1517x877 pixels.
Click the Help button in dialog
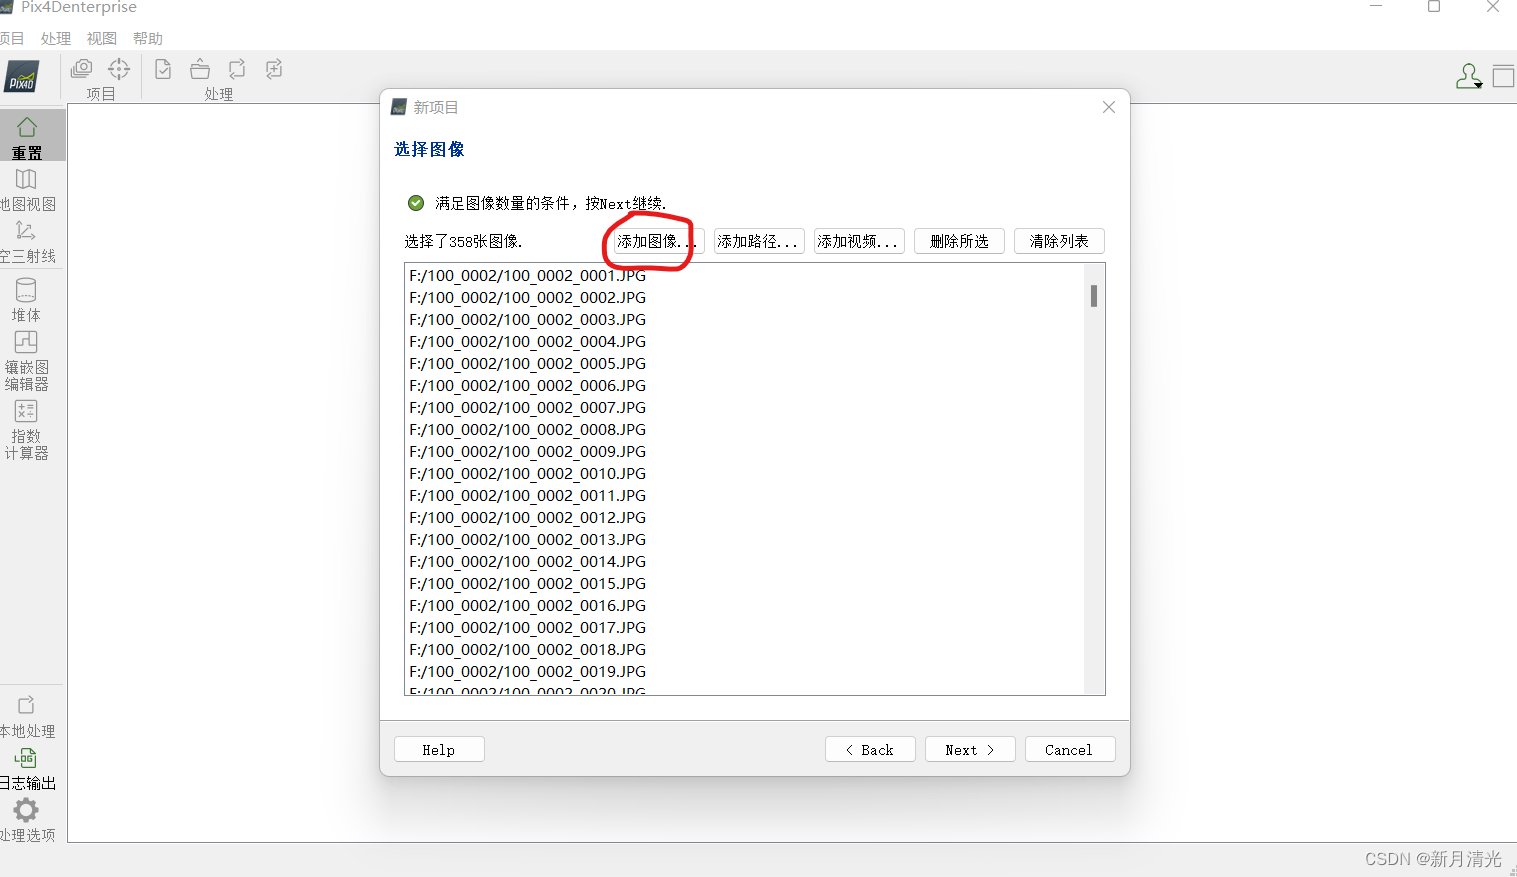(439, 750)
